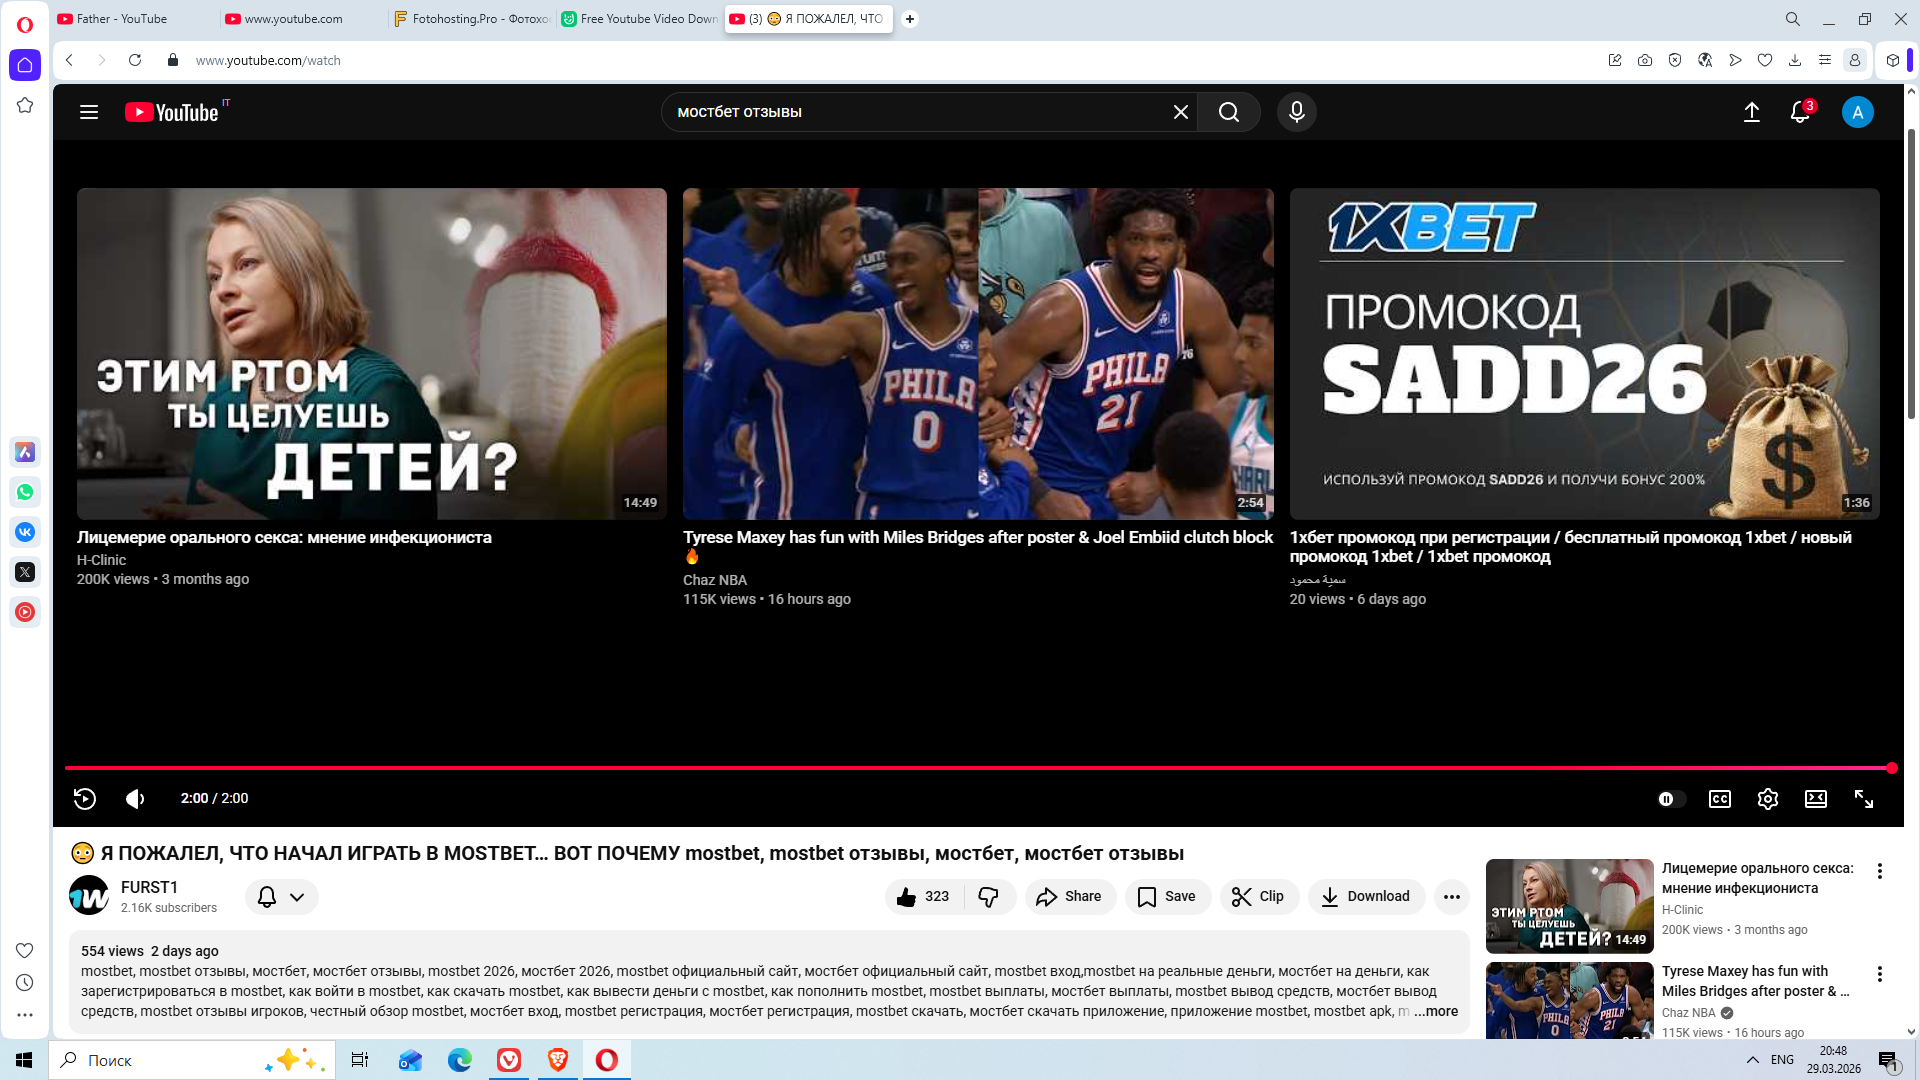Open WhatsApp in Opera sidebar

click(x=25, y=492)
